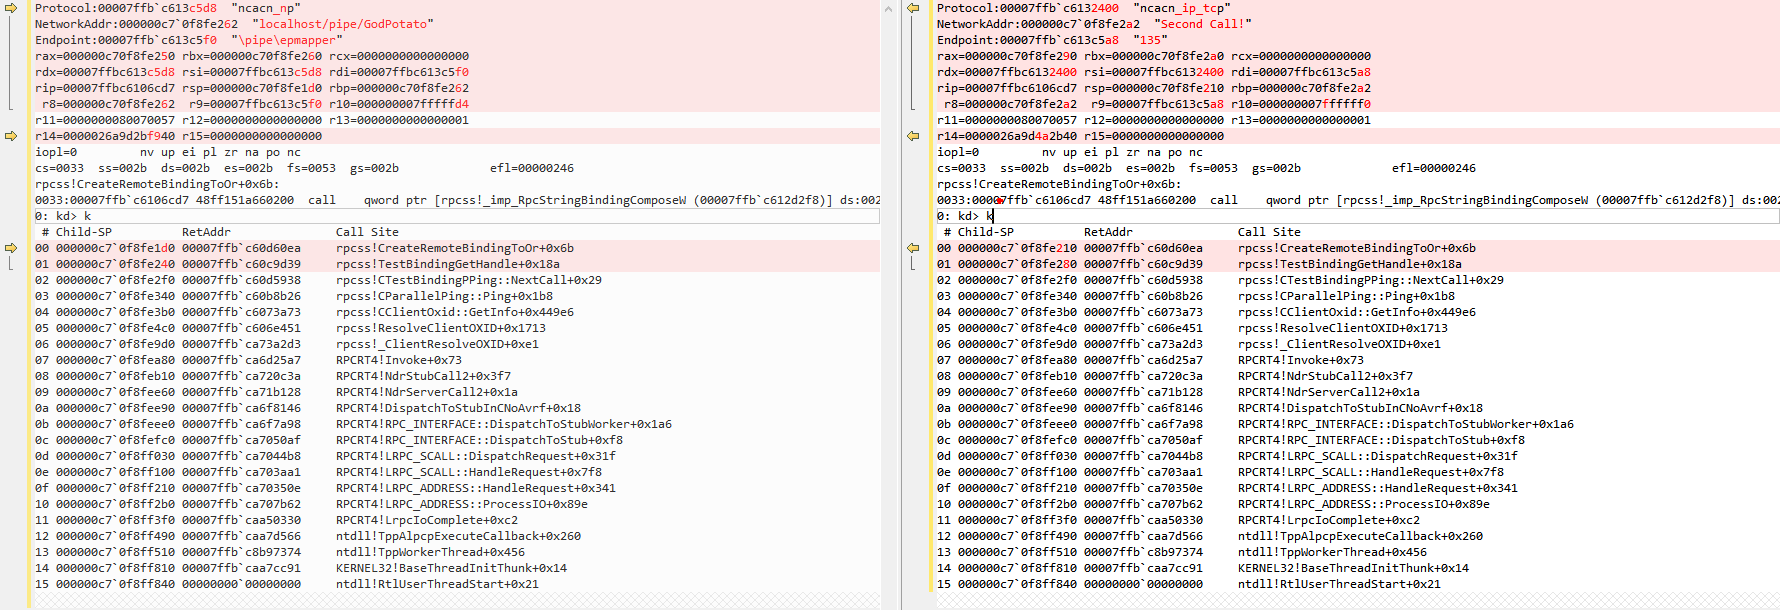Click the merge arrow next to r14=0000026a9d2bf940
The image size is (1781, 610).
click(x=12, y=136)
